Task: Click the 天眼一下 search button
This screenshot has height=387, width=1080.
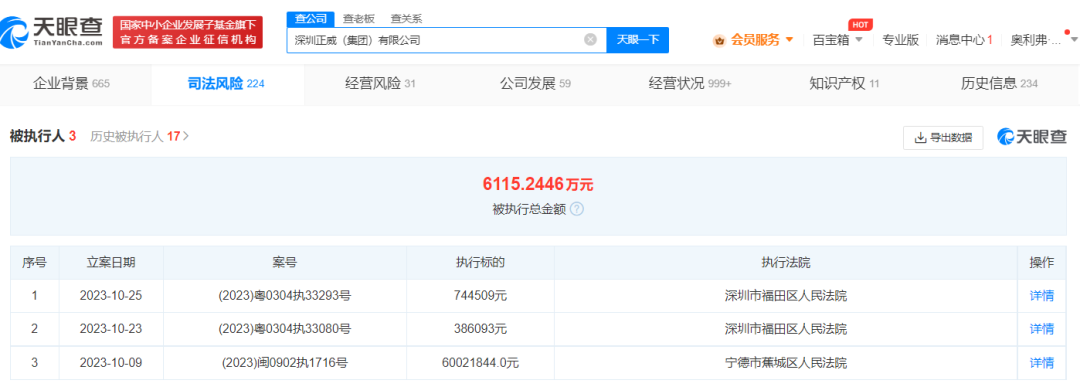Action: tap(637, 40)
